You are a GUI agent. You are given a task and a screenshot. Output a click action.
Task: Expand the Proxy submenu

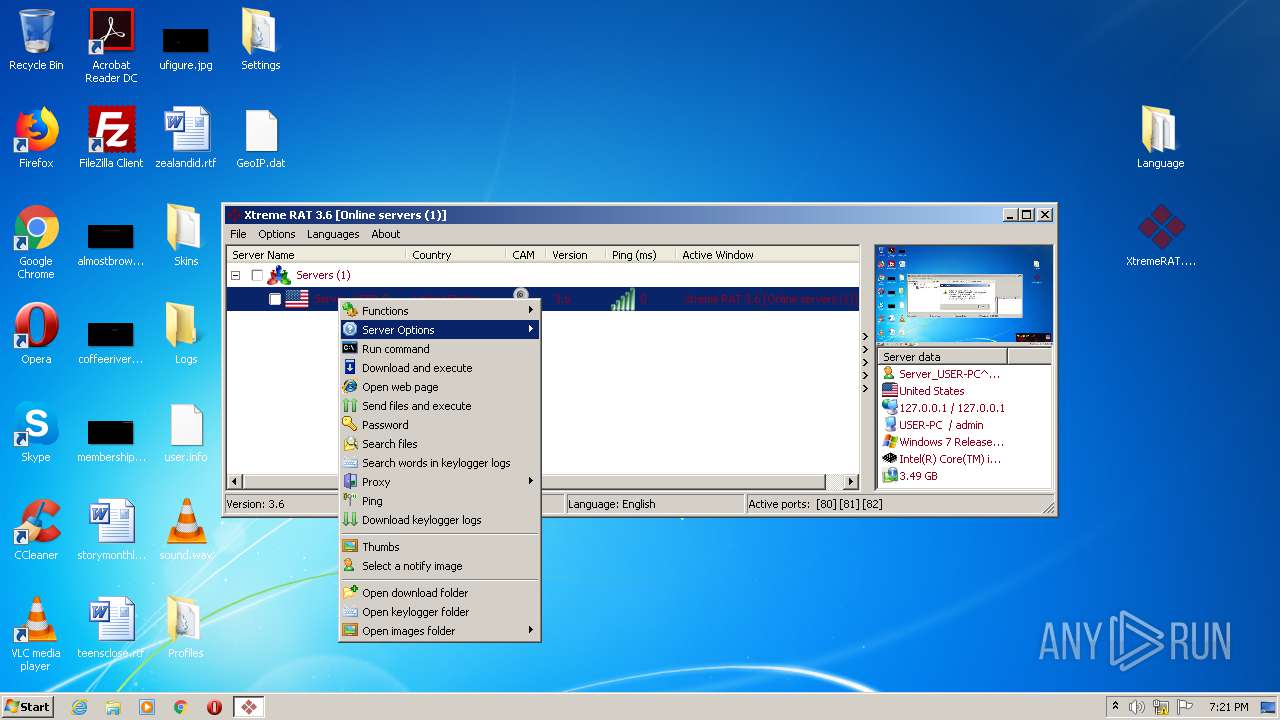click(x=440, y=482)
